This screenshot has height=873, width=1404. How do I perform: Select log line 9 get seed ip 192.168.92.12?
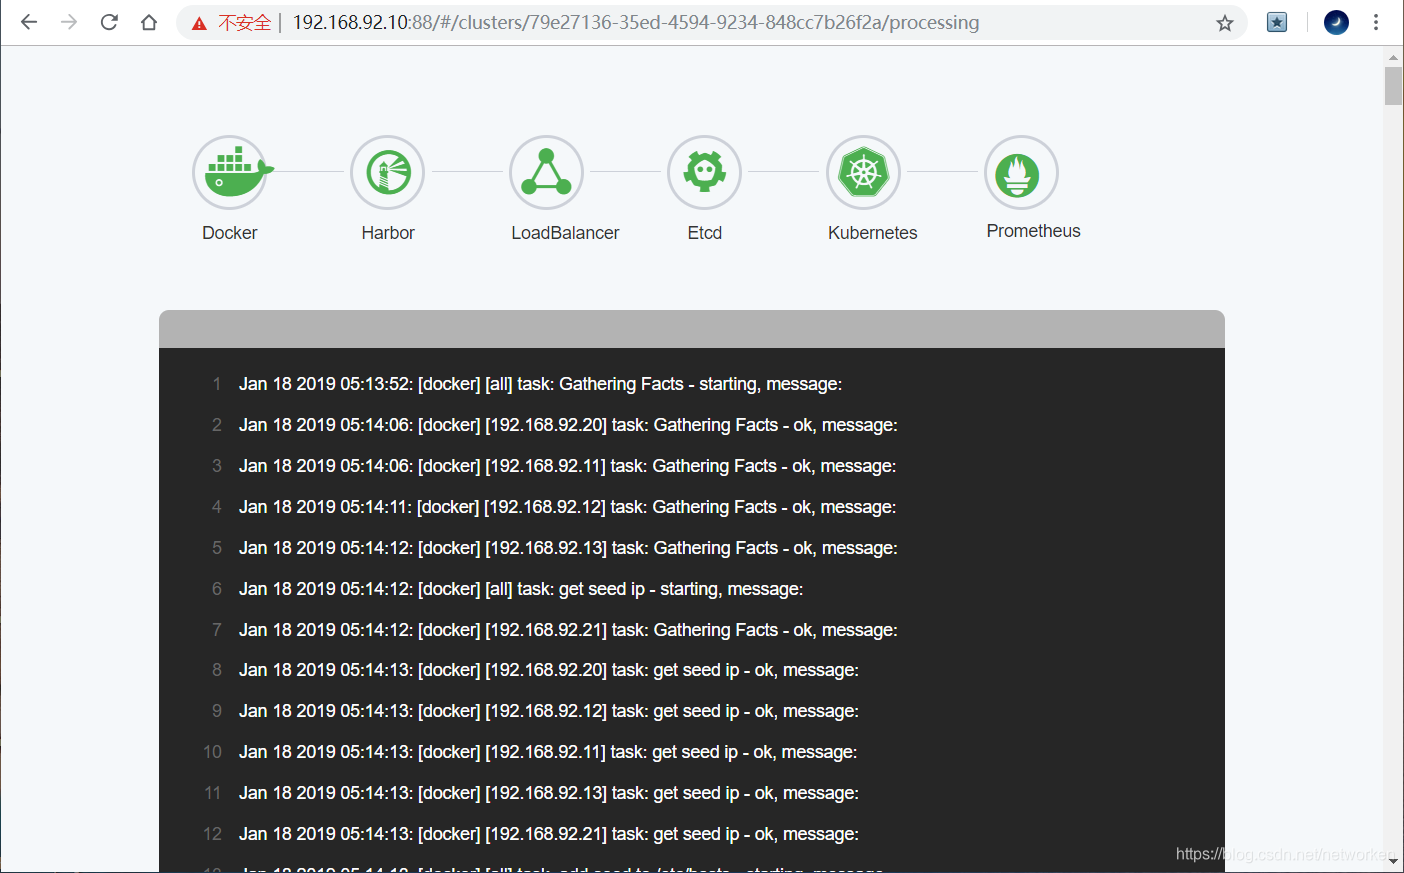[x=549, y=711]
